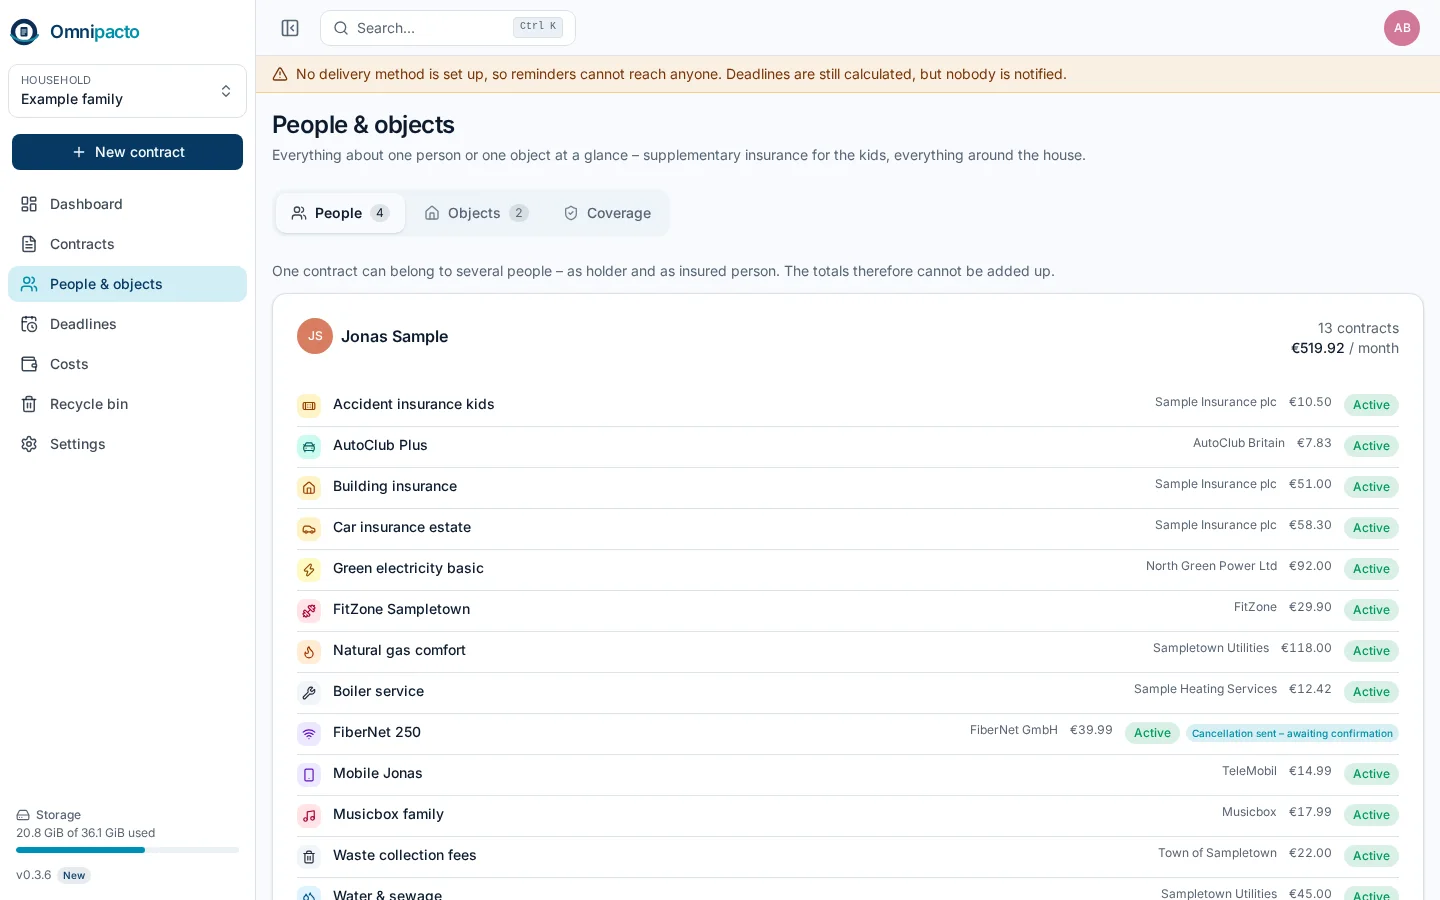Click the Omnipacto logo icon
This screenshot has width=1440, height=900.
pyautogui.click(x=24, y=32)
